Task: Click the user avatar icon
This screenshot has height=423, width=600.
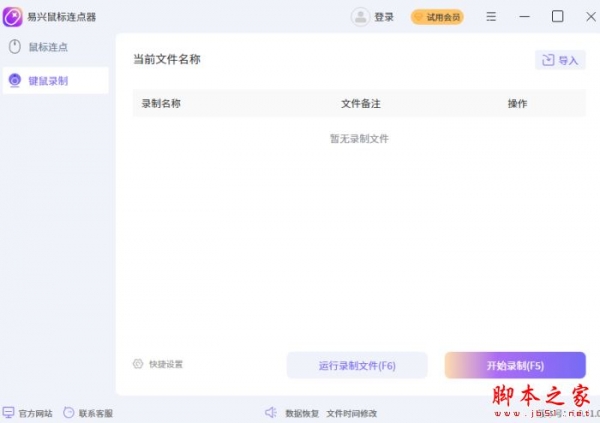Action: 360,17
